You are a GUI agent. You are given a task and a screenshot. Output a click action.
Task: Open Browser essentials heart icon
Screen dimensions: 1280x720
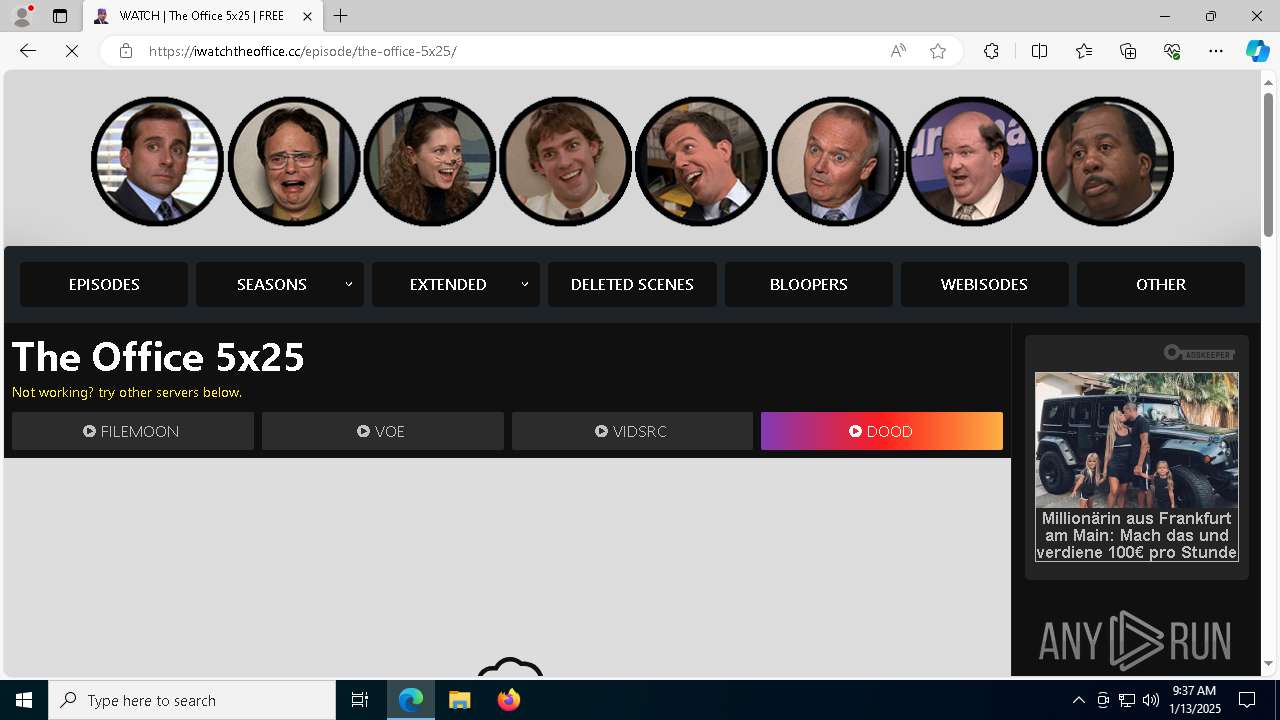[x=1172, y=51]
